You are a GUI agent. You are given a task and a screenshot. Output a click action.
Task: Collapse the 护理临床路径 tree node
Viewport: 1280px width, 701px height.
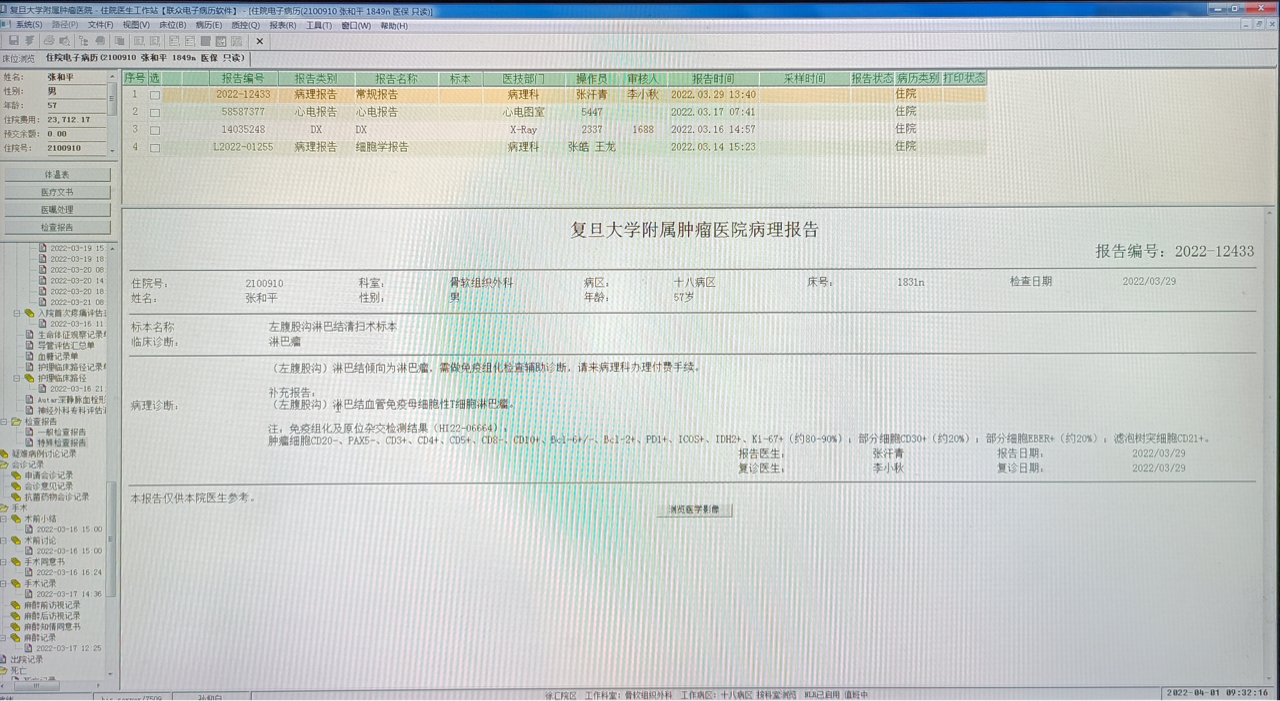(x=17, y=378)
